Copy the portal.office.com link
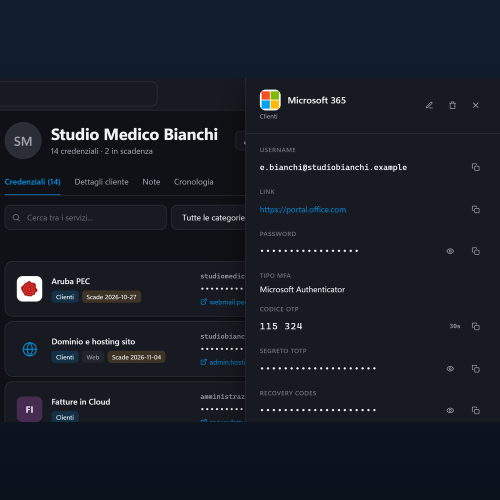The image size is (500, 500). (x=476, y=209)
